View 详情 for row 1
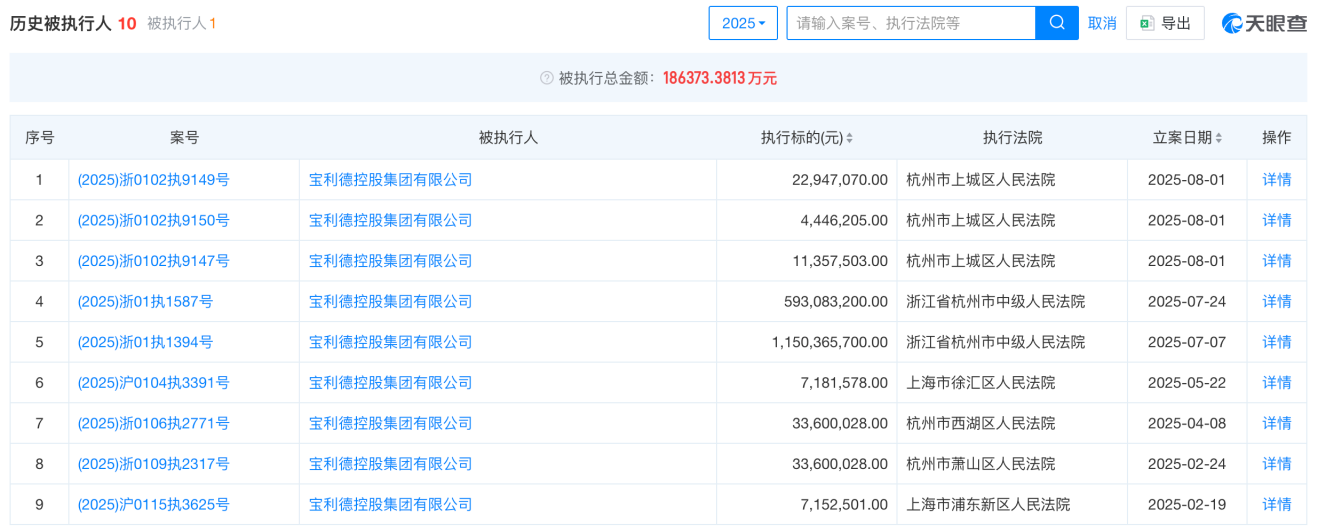This screenshot has height=532, width=1318. (1276, 180)
